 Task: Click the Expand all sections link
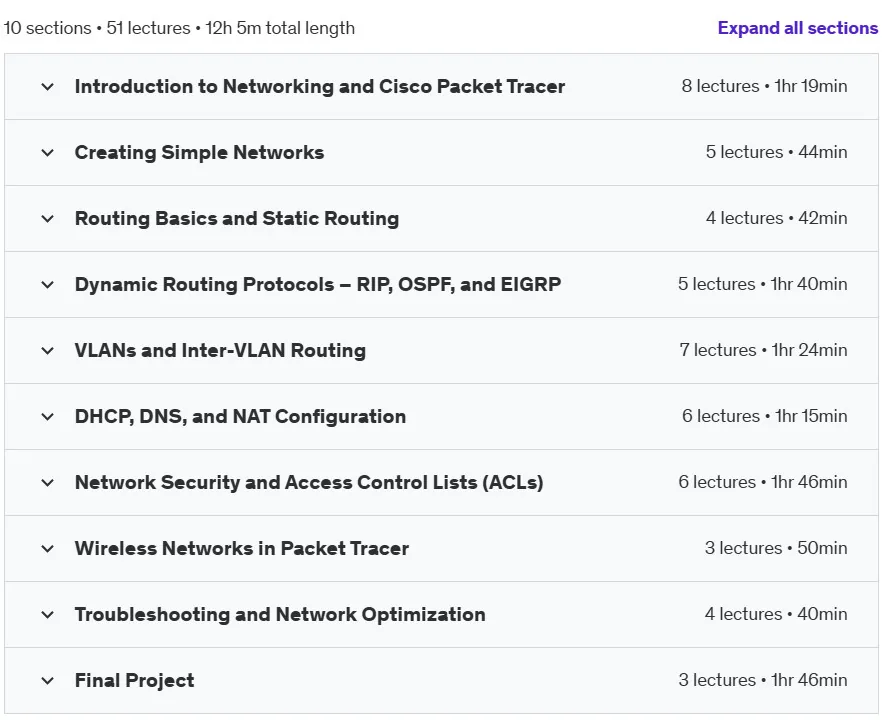pos(798,28)
